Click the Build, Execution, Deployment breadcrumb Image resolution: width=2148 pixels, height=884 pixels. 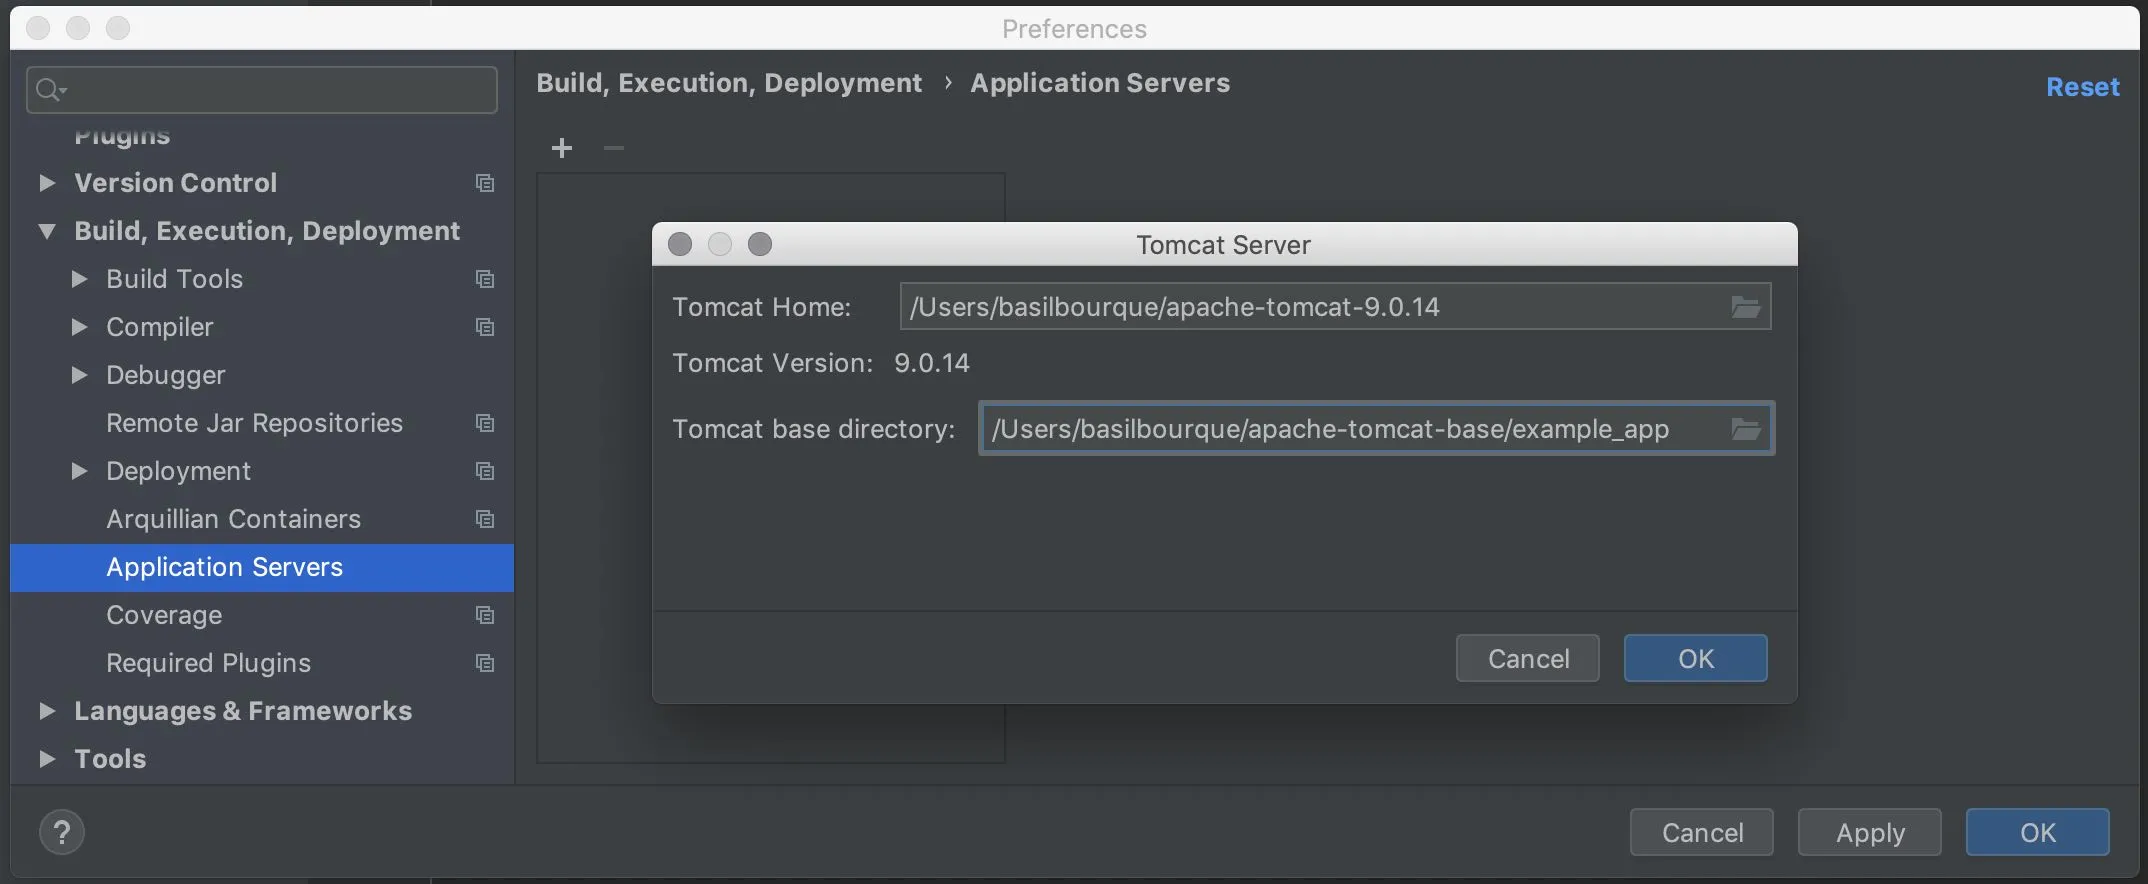tap(729, 83)
